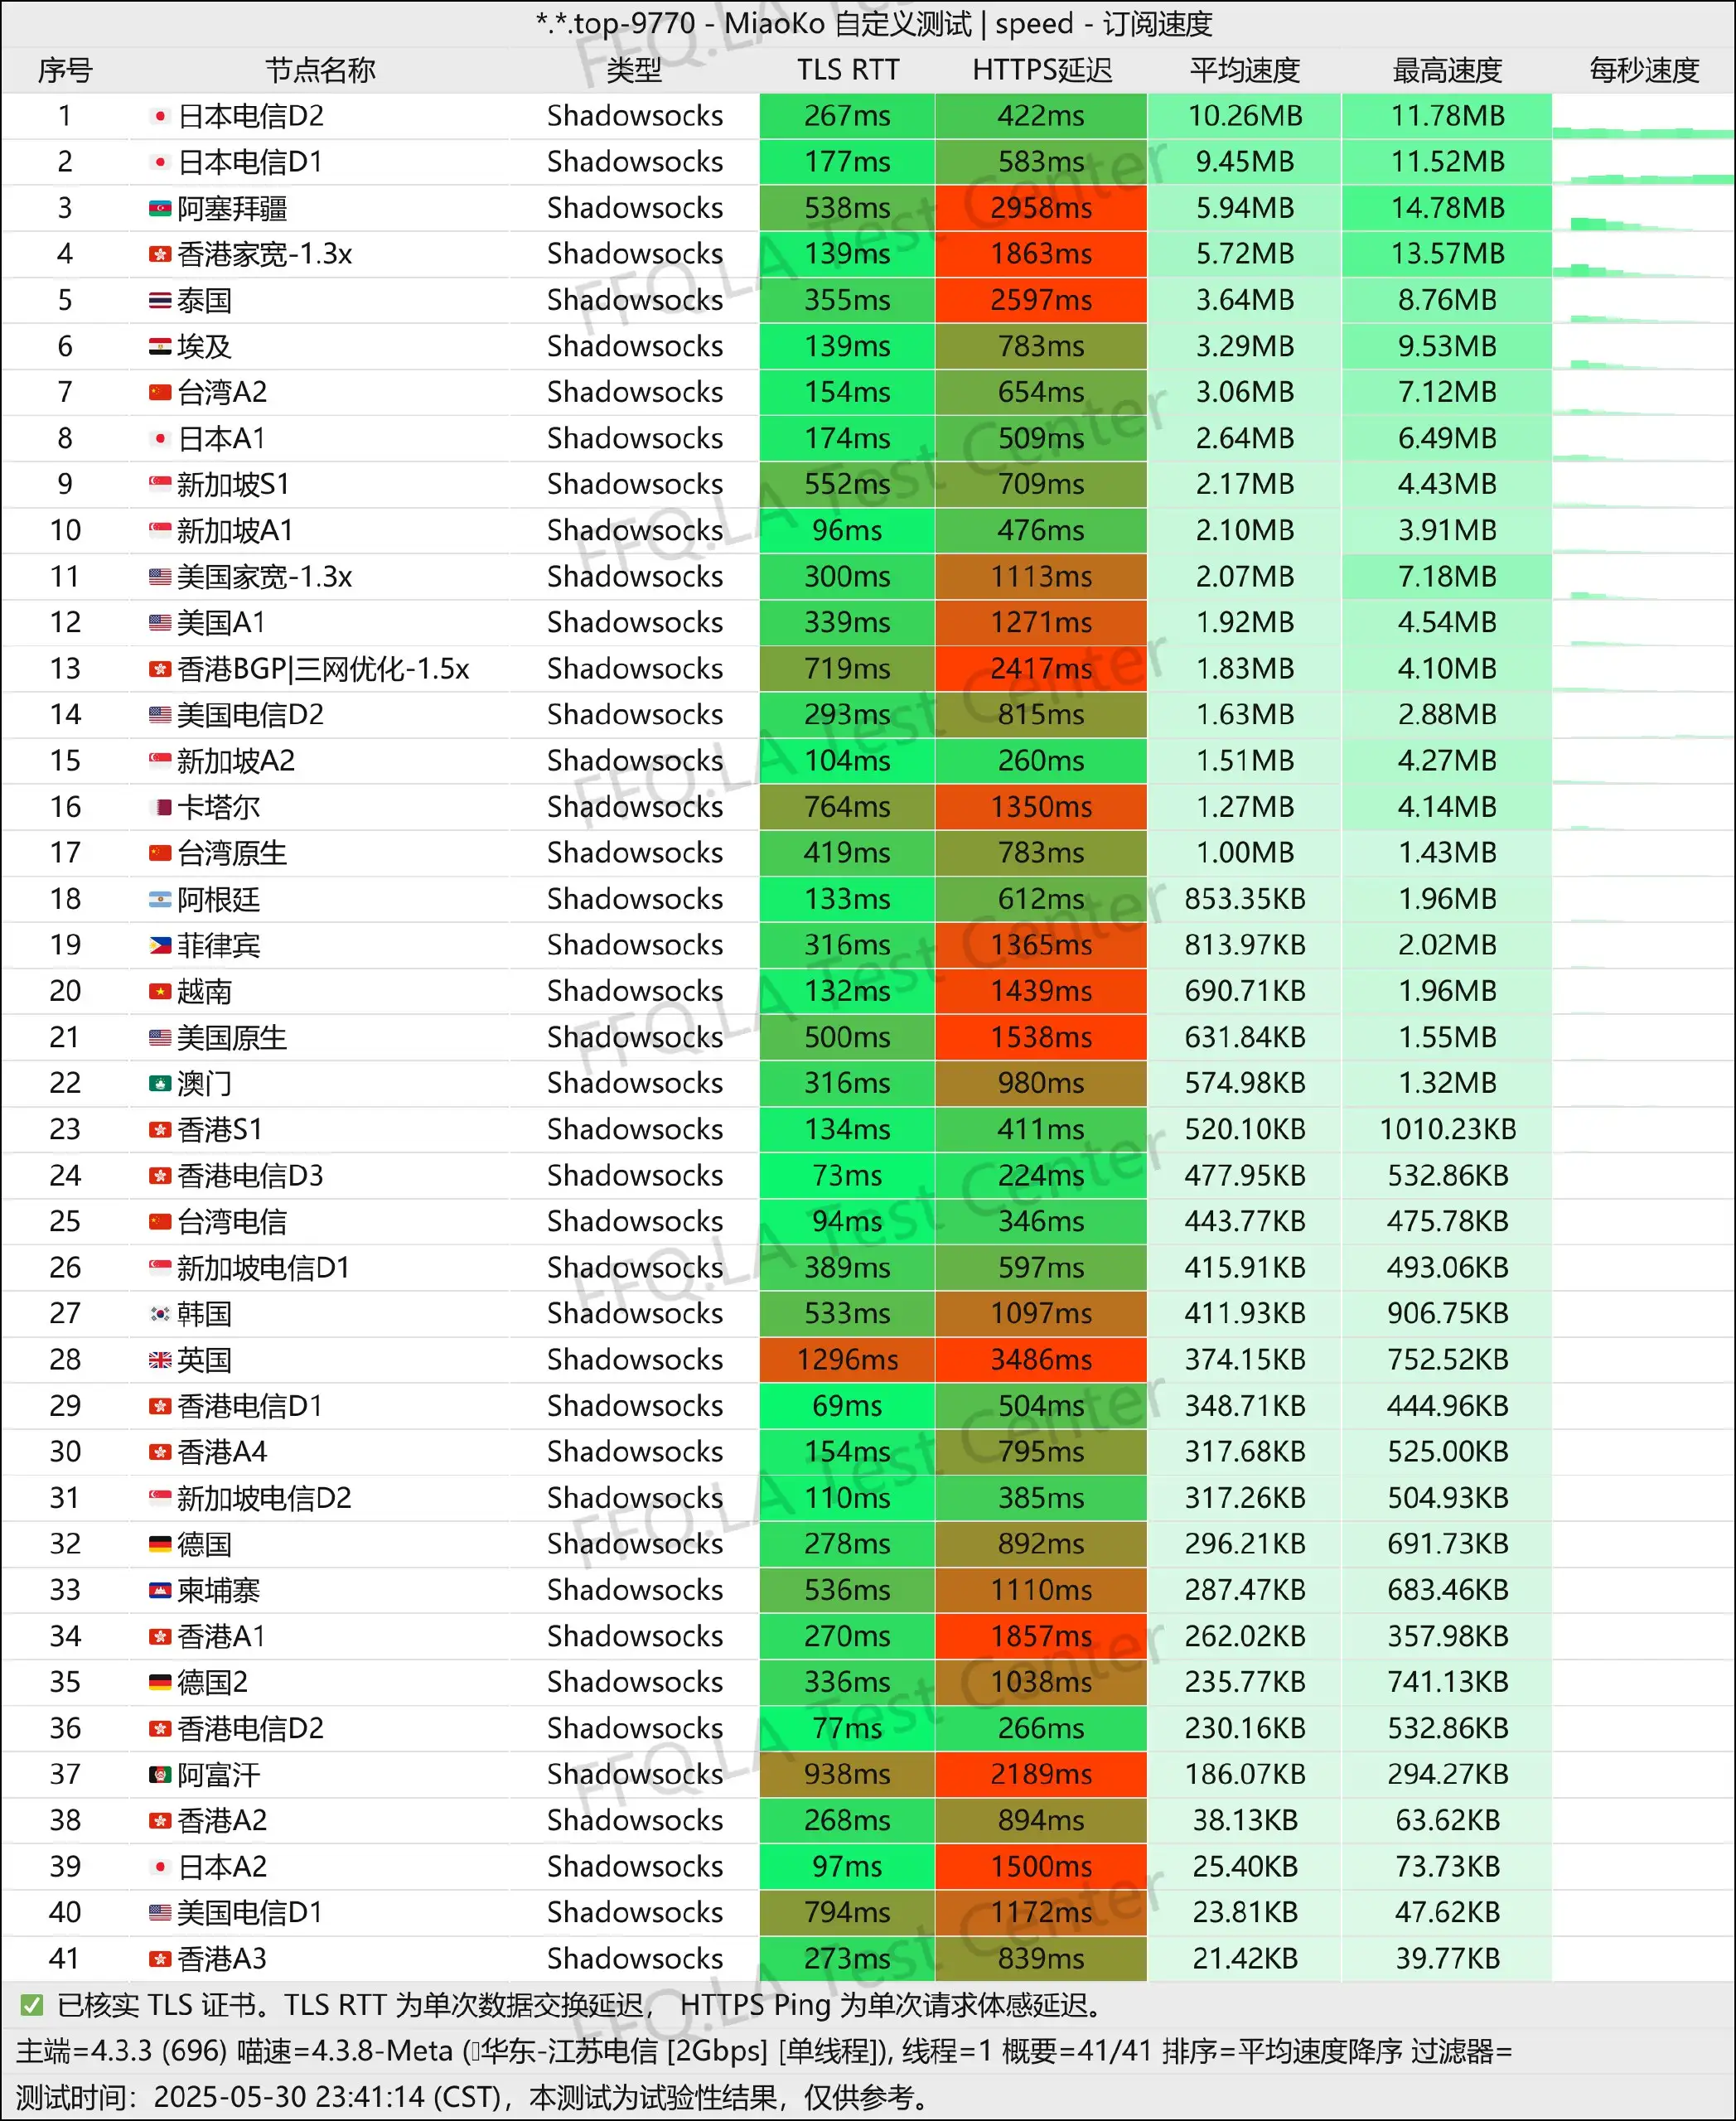Click the node name 美国原生

(232, 1038)
